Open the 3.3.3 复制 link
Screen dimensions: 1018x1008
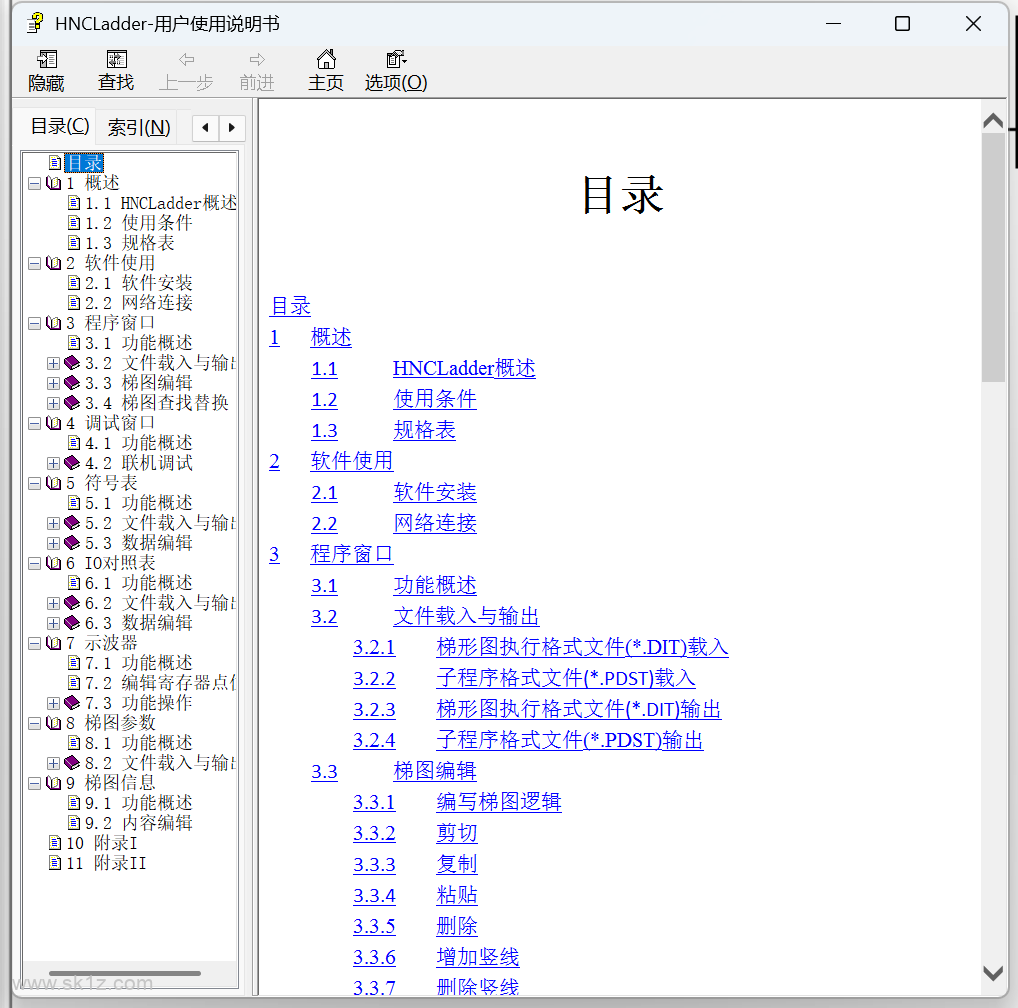[457, 864]
